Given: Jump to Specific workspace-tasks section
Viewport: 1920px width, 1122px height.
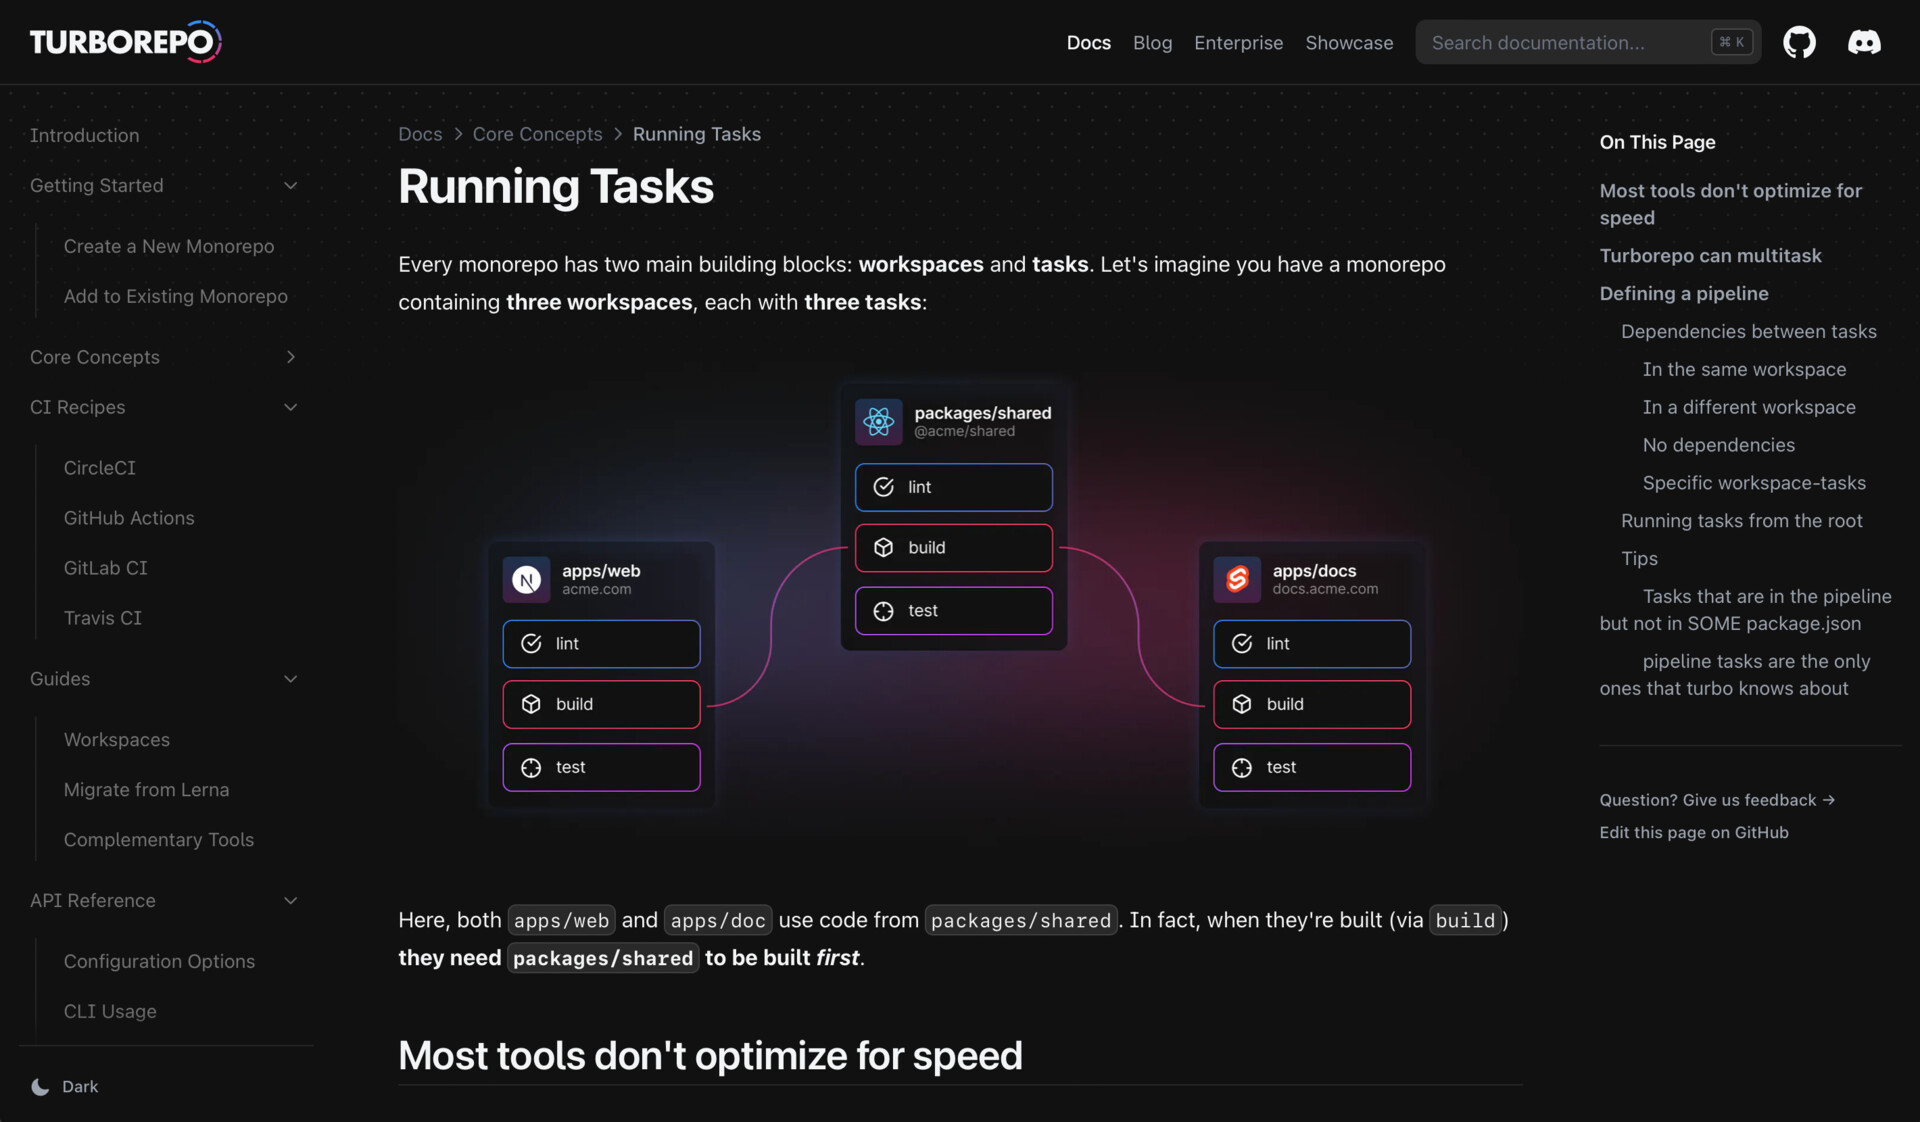Looking at the screenshot, I should coord(1754,483).
